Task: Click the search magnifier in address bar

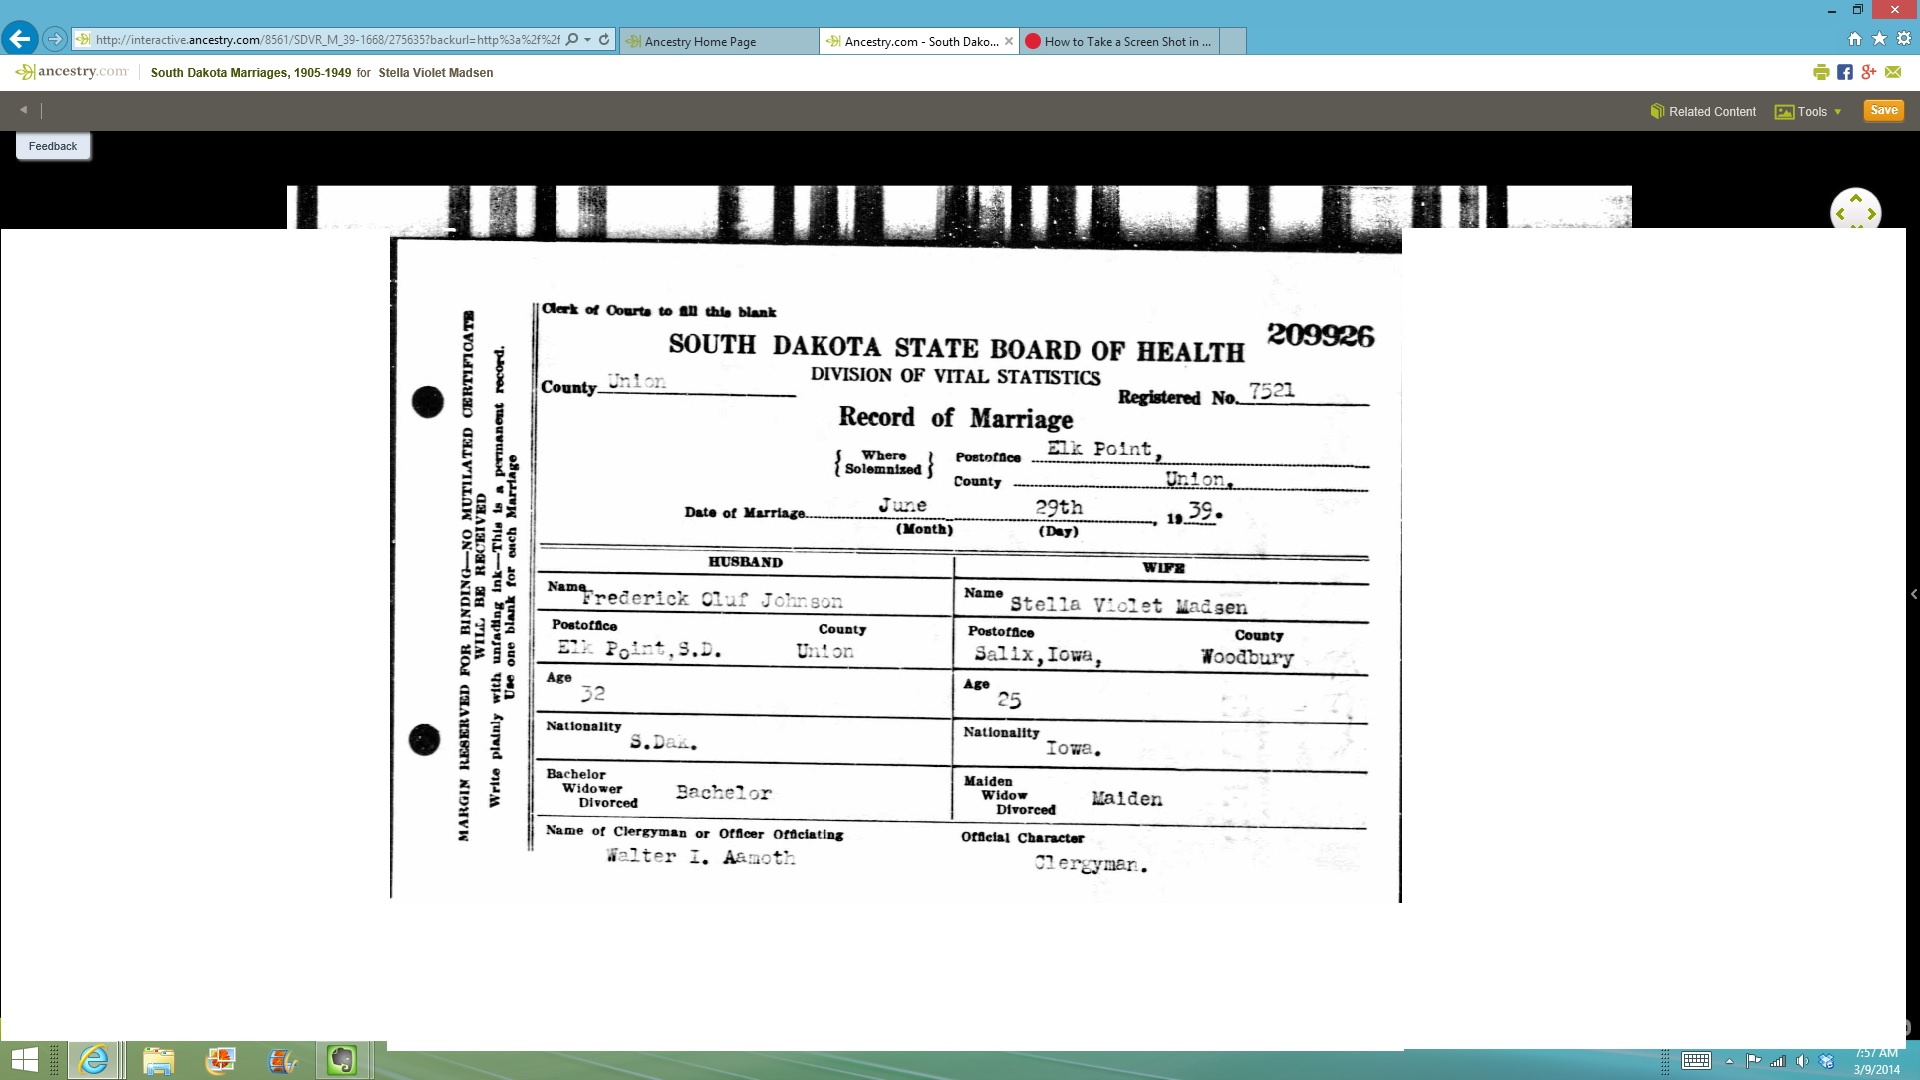Action: pyautogui.click(x=572, y=40)
